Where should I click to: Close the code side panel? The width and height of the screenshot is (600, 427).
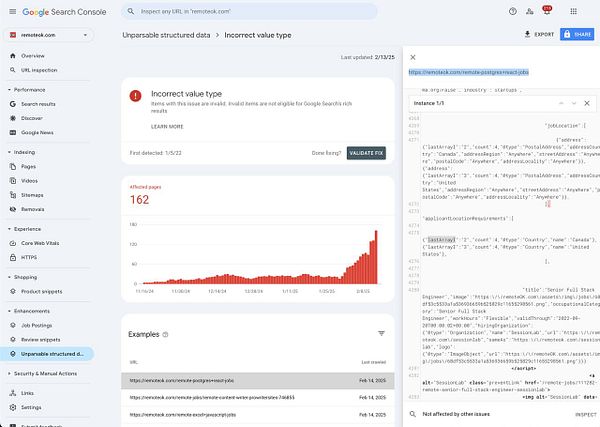[413, 57]
